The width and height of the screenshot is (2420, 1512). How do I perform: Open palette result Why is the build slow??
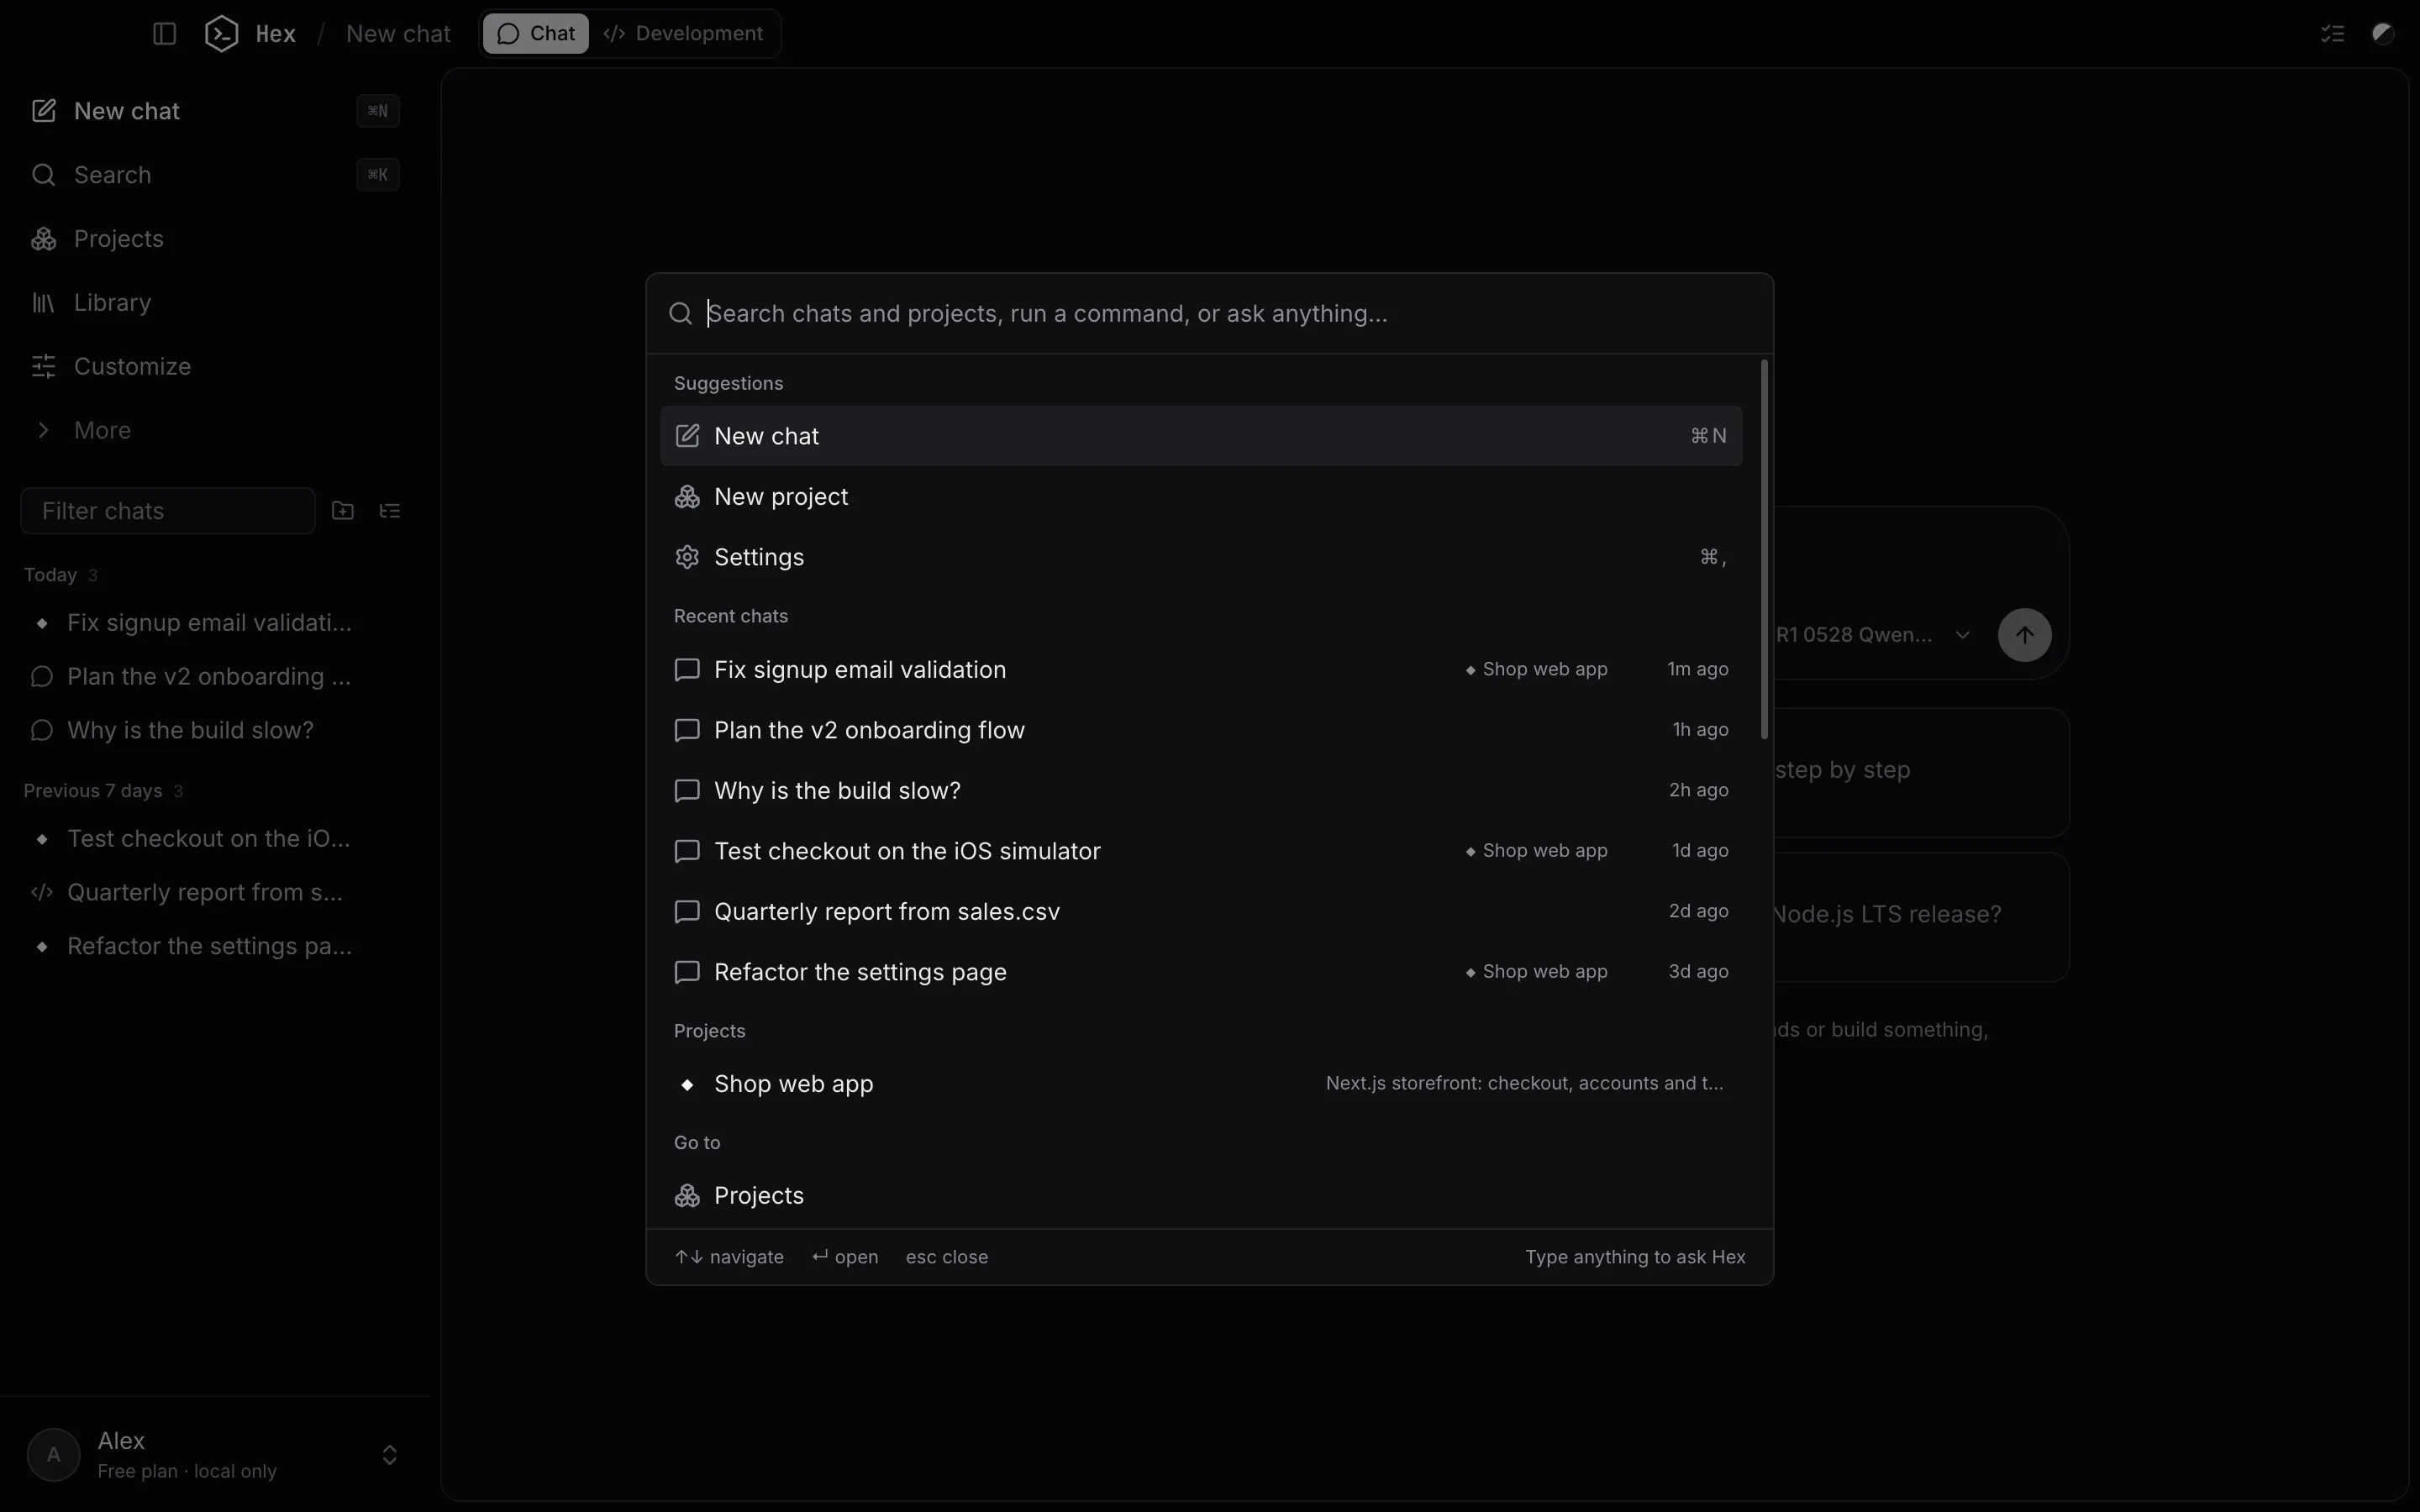1201,791
